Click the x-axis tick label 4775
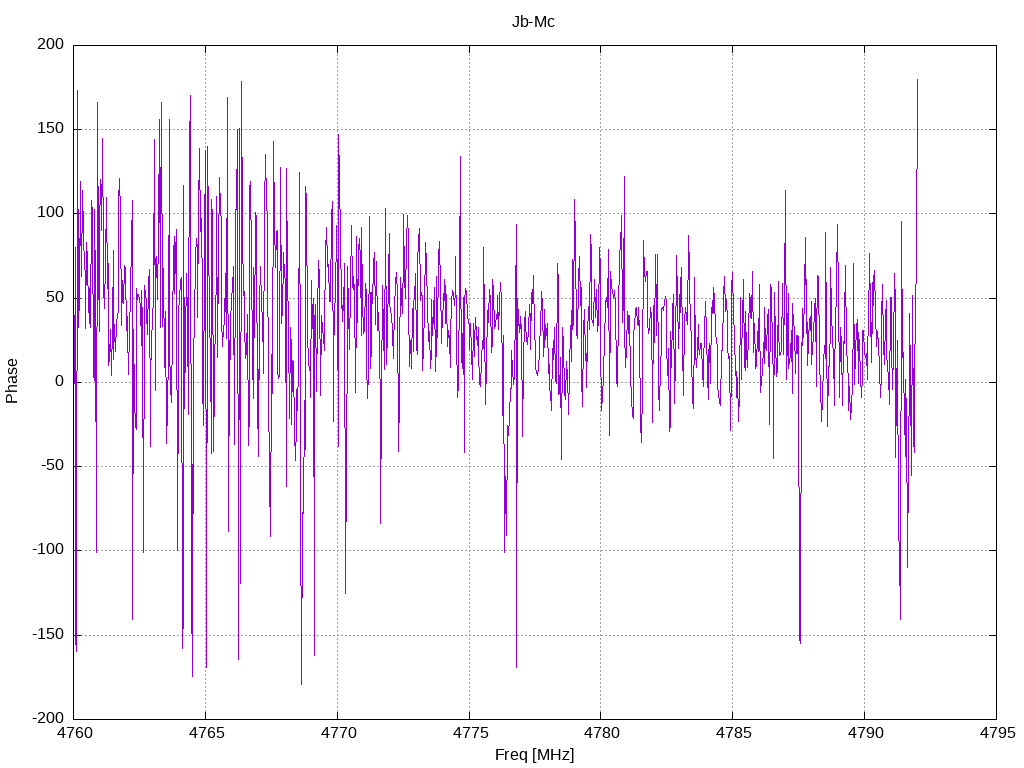The width and height of the screenshot is (1024, 768). (470, 733)
